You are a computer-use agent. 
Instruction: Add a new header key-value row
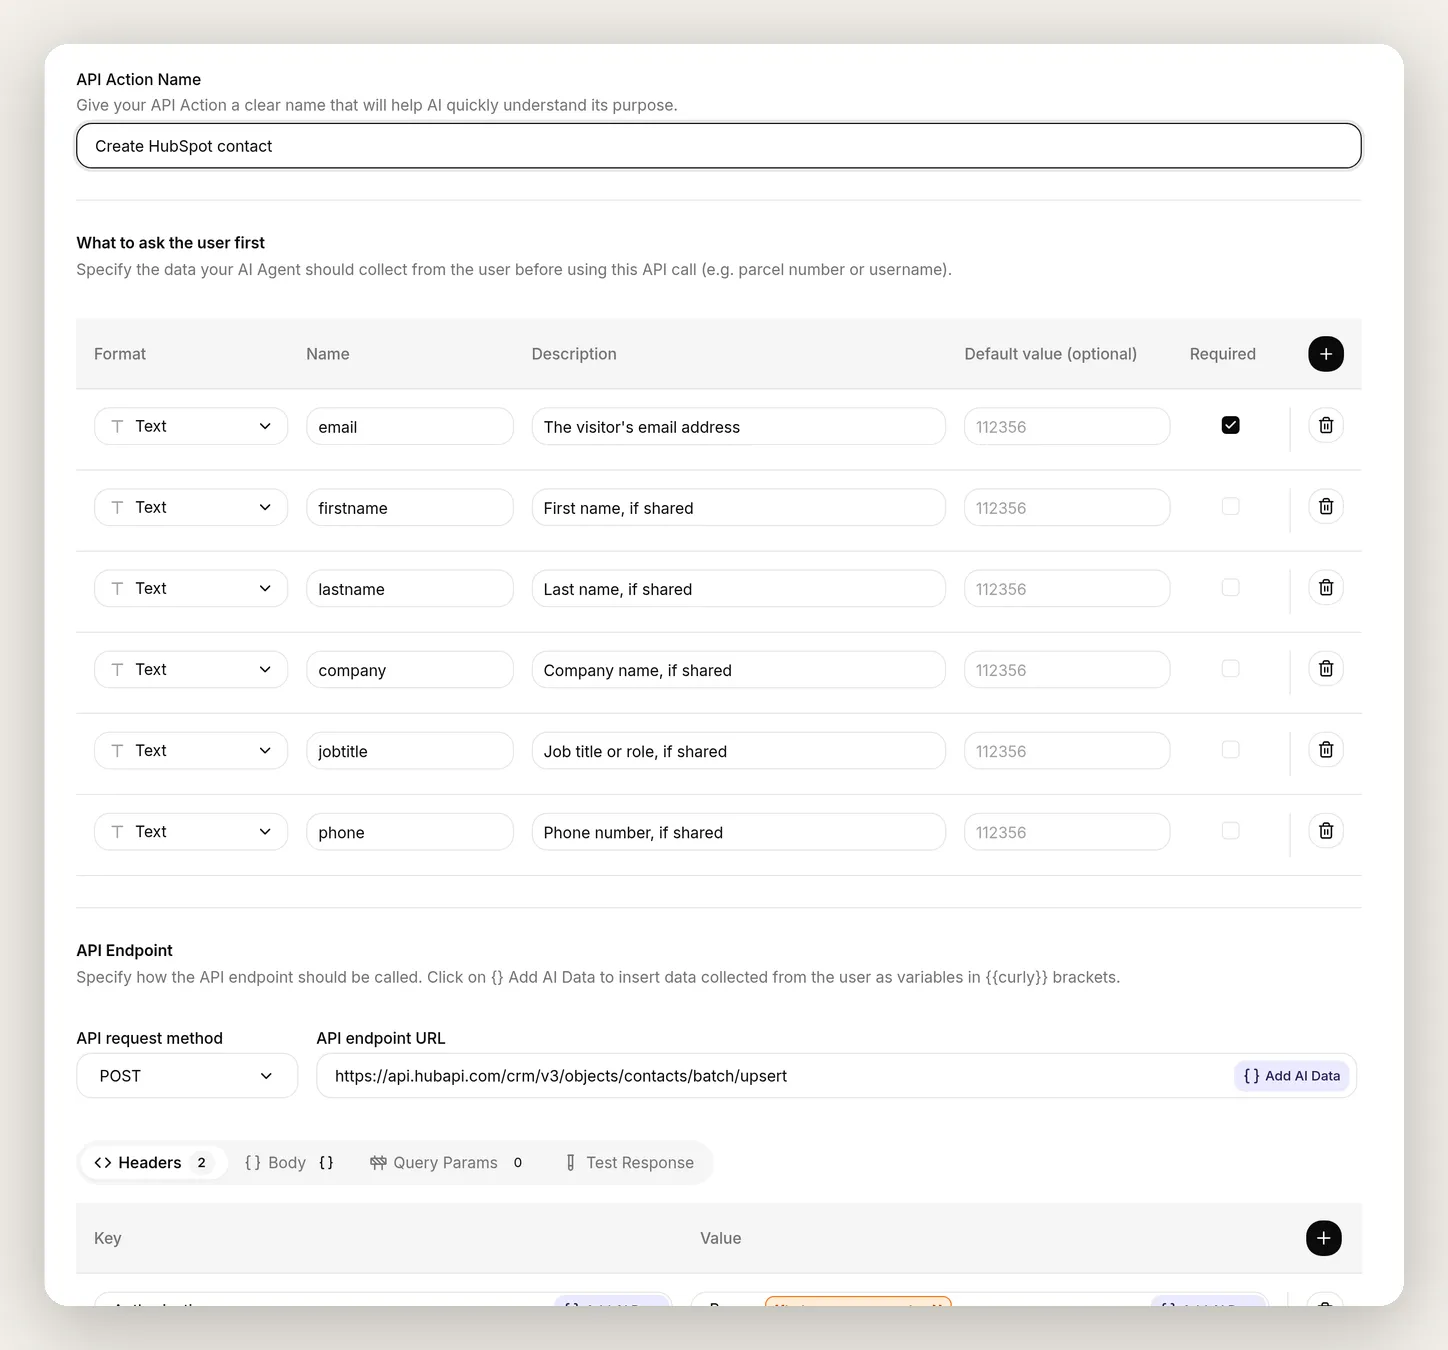(x=1323, y=1238)
